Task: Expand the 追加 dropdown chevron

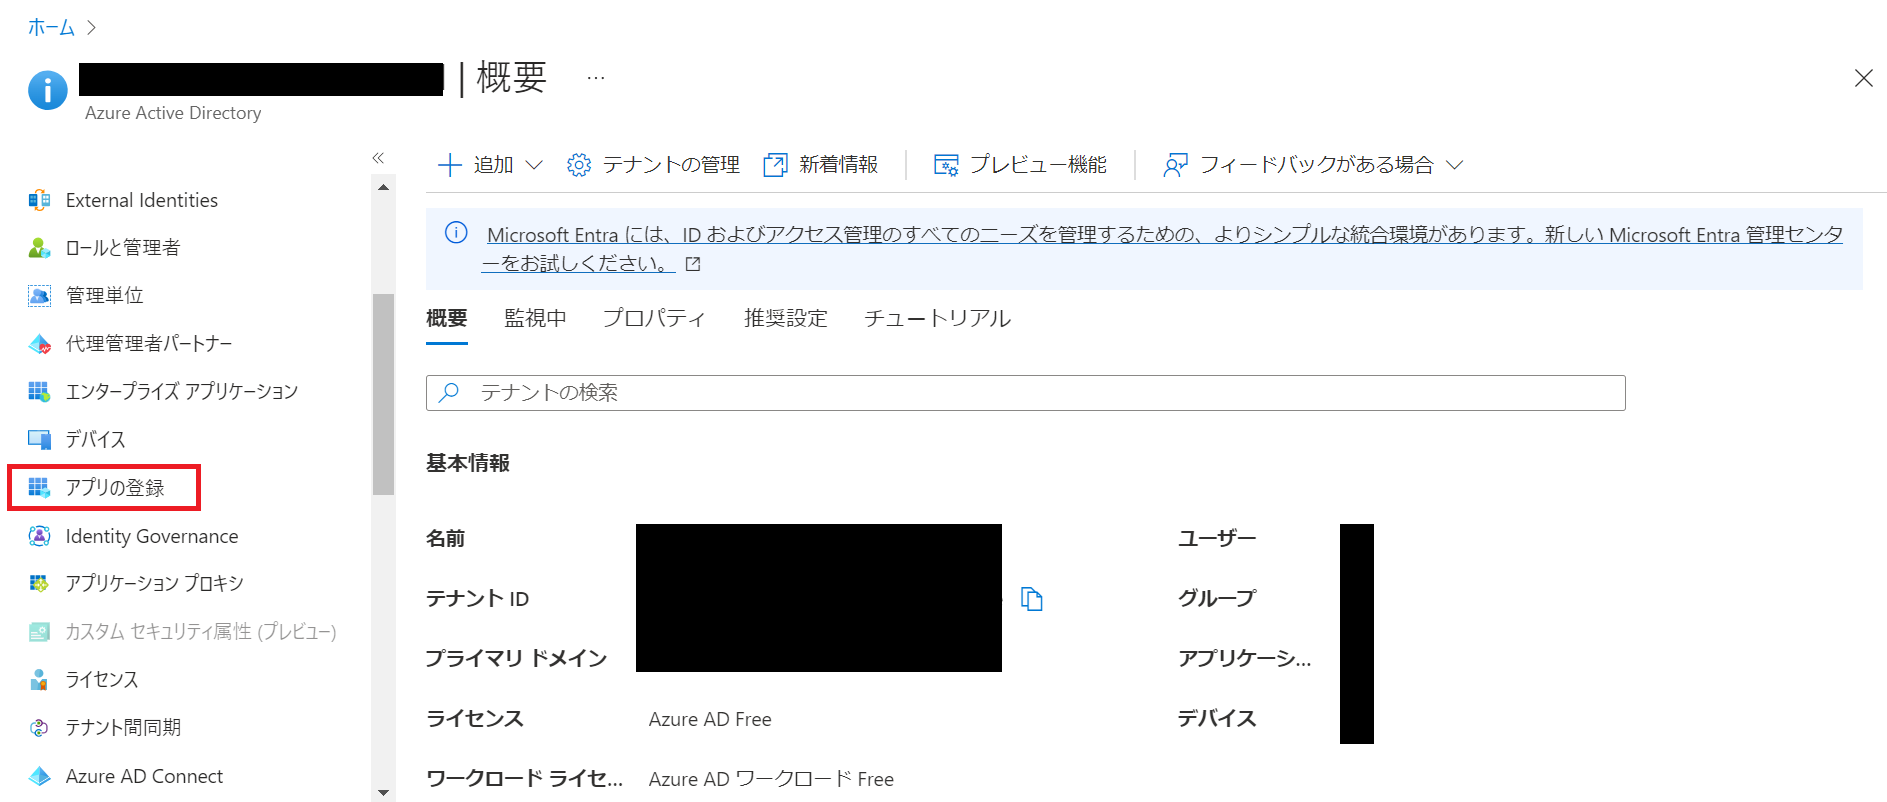Action: 534,165
